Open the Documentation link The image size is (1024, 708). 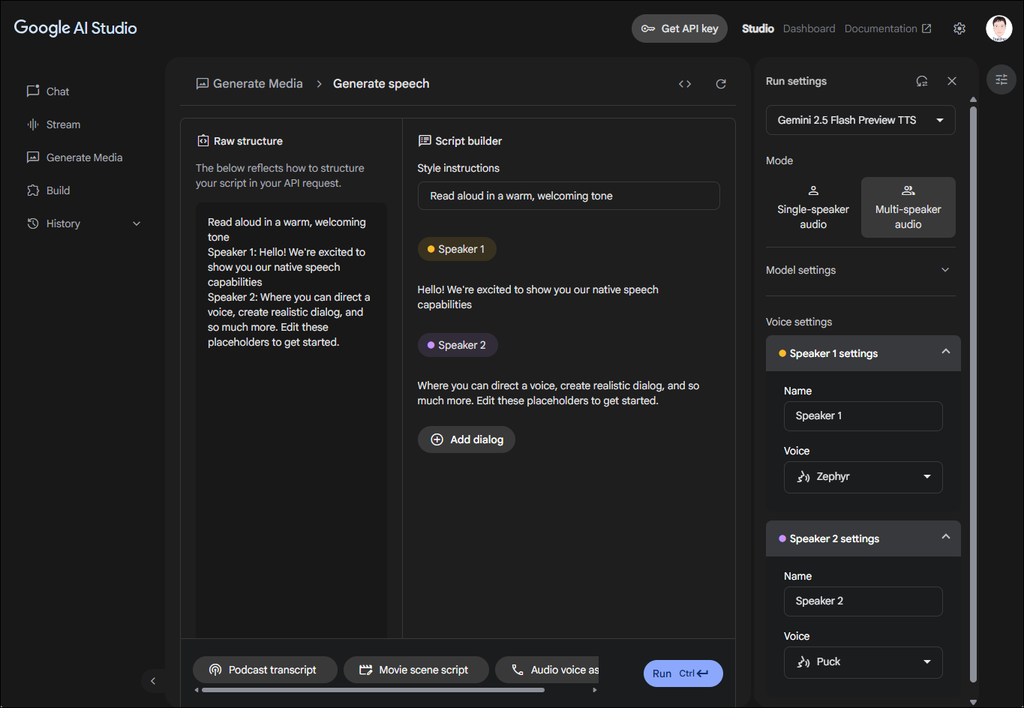point(888,29)
